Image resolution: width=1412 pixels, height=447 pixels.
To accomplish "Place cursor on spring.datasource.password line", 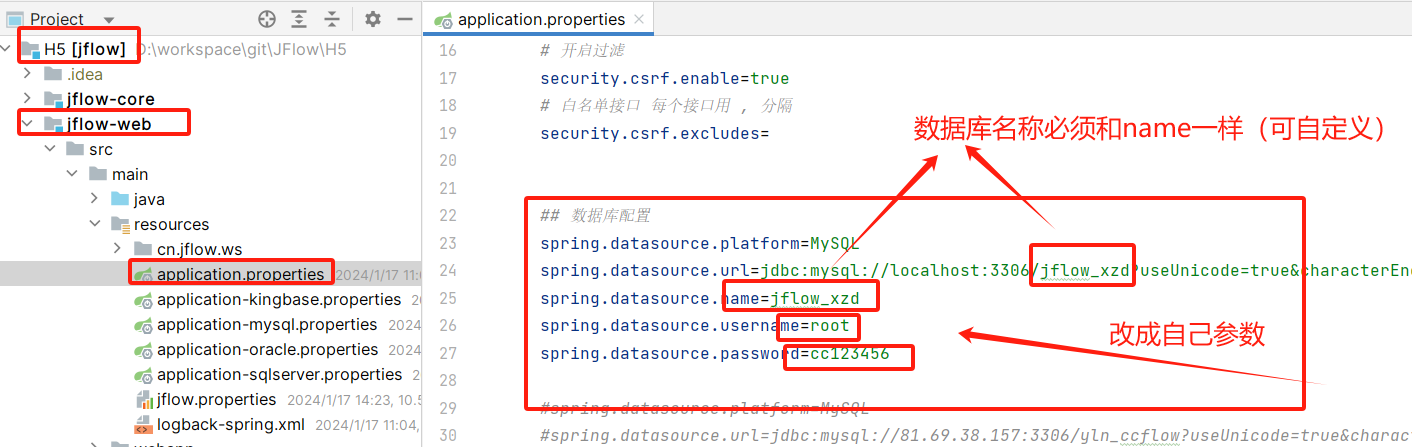I will click(714, 353).
